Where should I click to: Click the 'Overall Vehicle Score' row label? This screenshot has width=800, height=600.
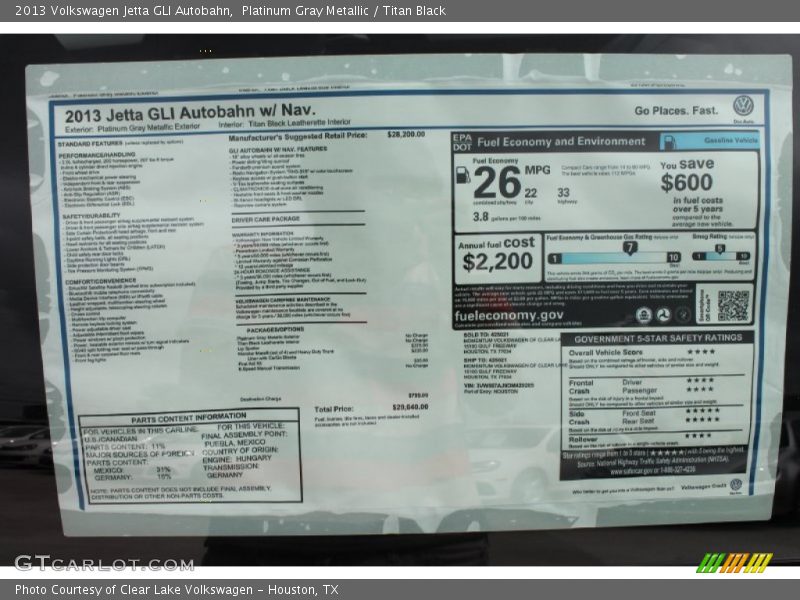pyautogui.click(x=606, y=353)
